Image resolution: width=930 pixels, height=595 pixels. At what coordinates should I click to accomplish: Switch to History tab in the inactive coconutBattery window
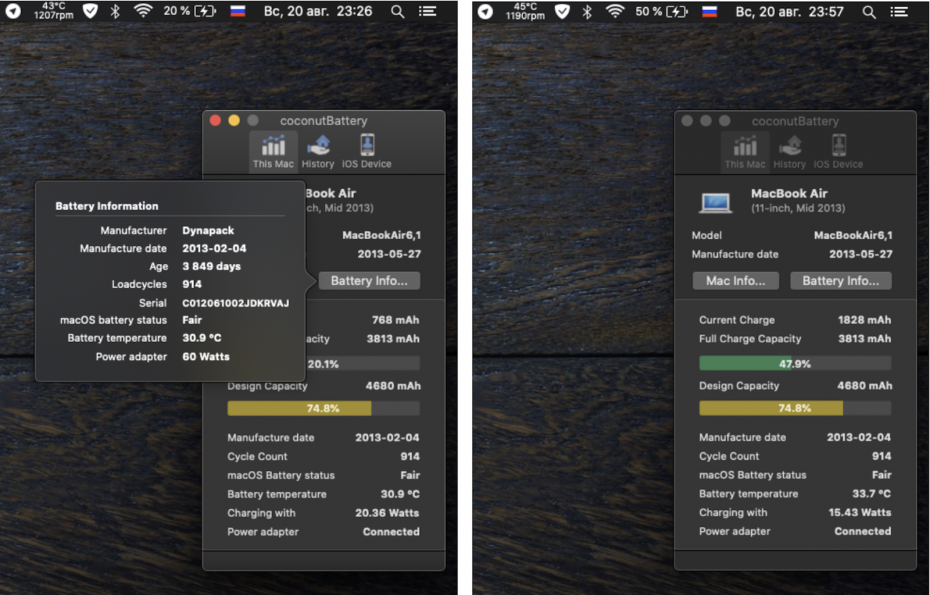(789, 151)
